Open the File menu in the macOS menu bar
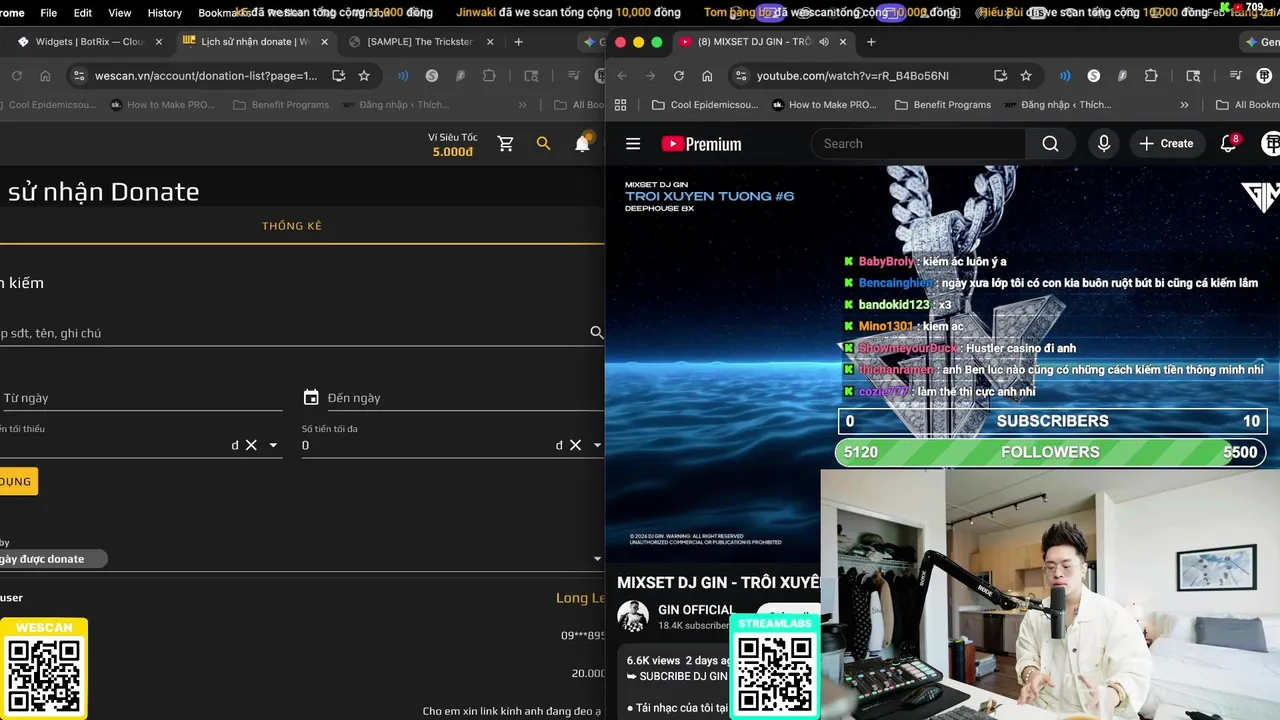This screenshot has height=720, width=1280. pyautogui.click(x=48, y=13)
